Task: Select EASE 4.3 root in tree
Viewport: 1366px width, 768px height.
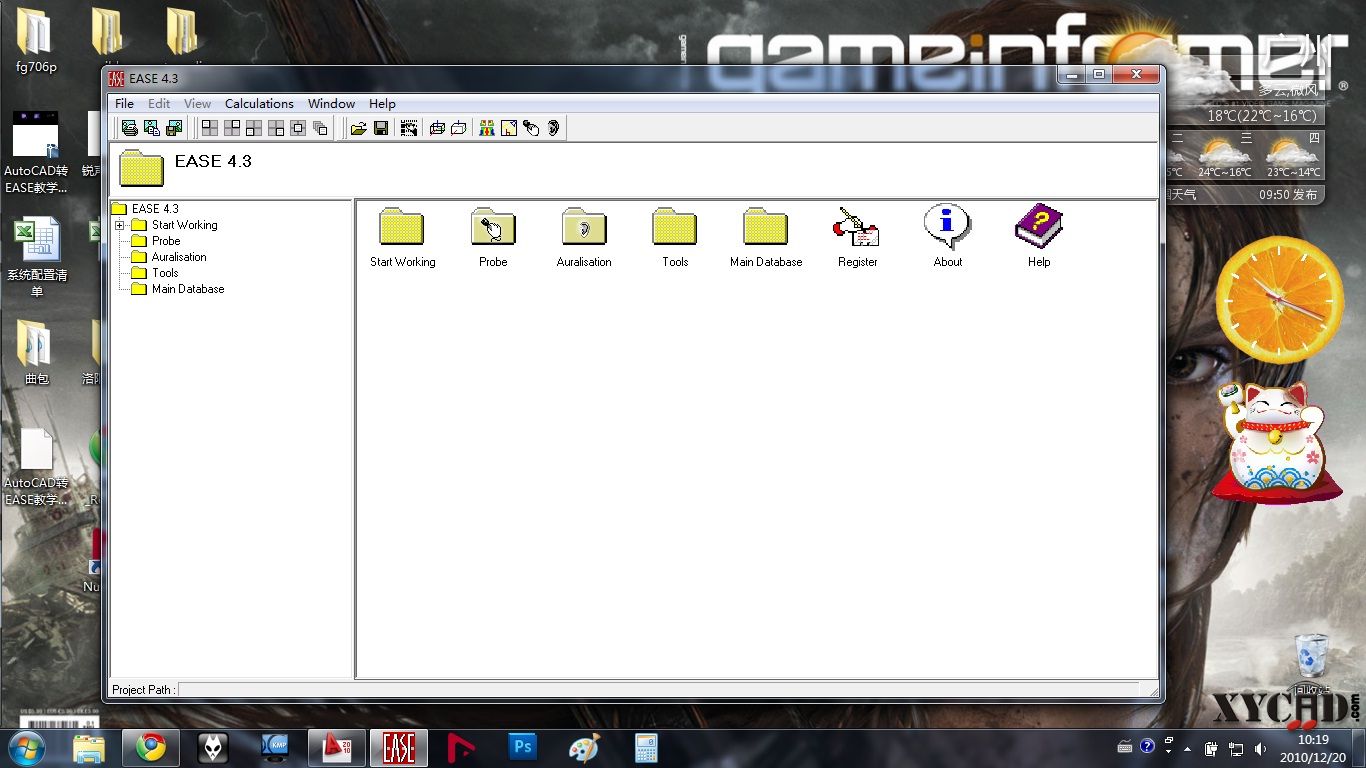Action: point(155,209)
